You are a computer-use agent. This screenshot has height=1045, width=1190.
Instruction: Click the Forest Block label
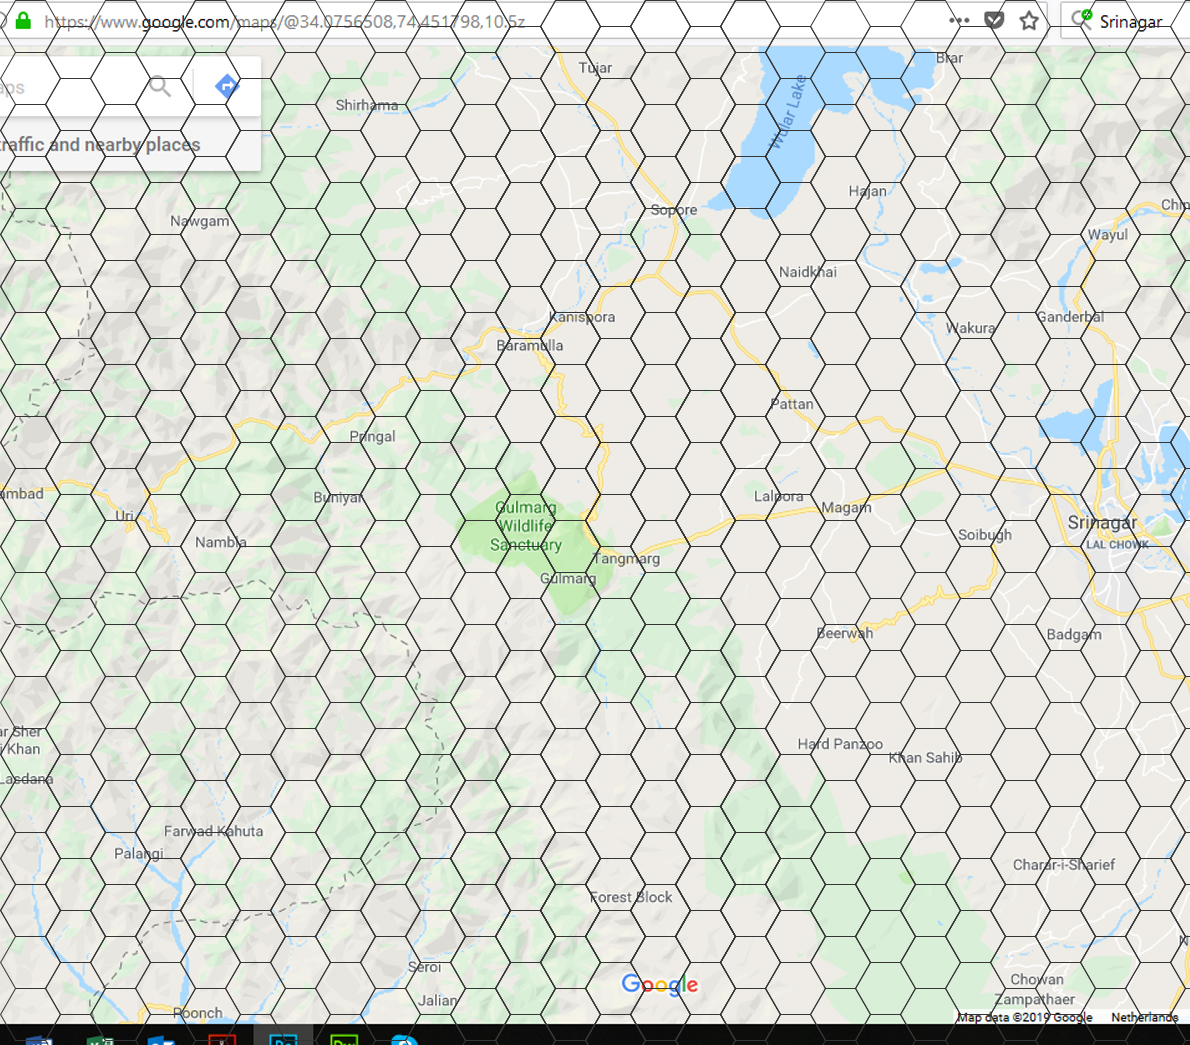(631, 897)
